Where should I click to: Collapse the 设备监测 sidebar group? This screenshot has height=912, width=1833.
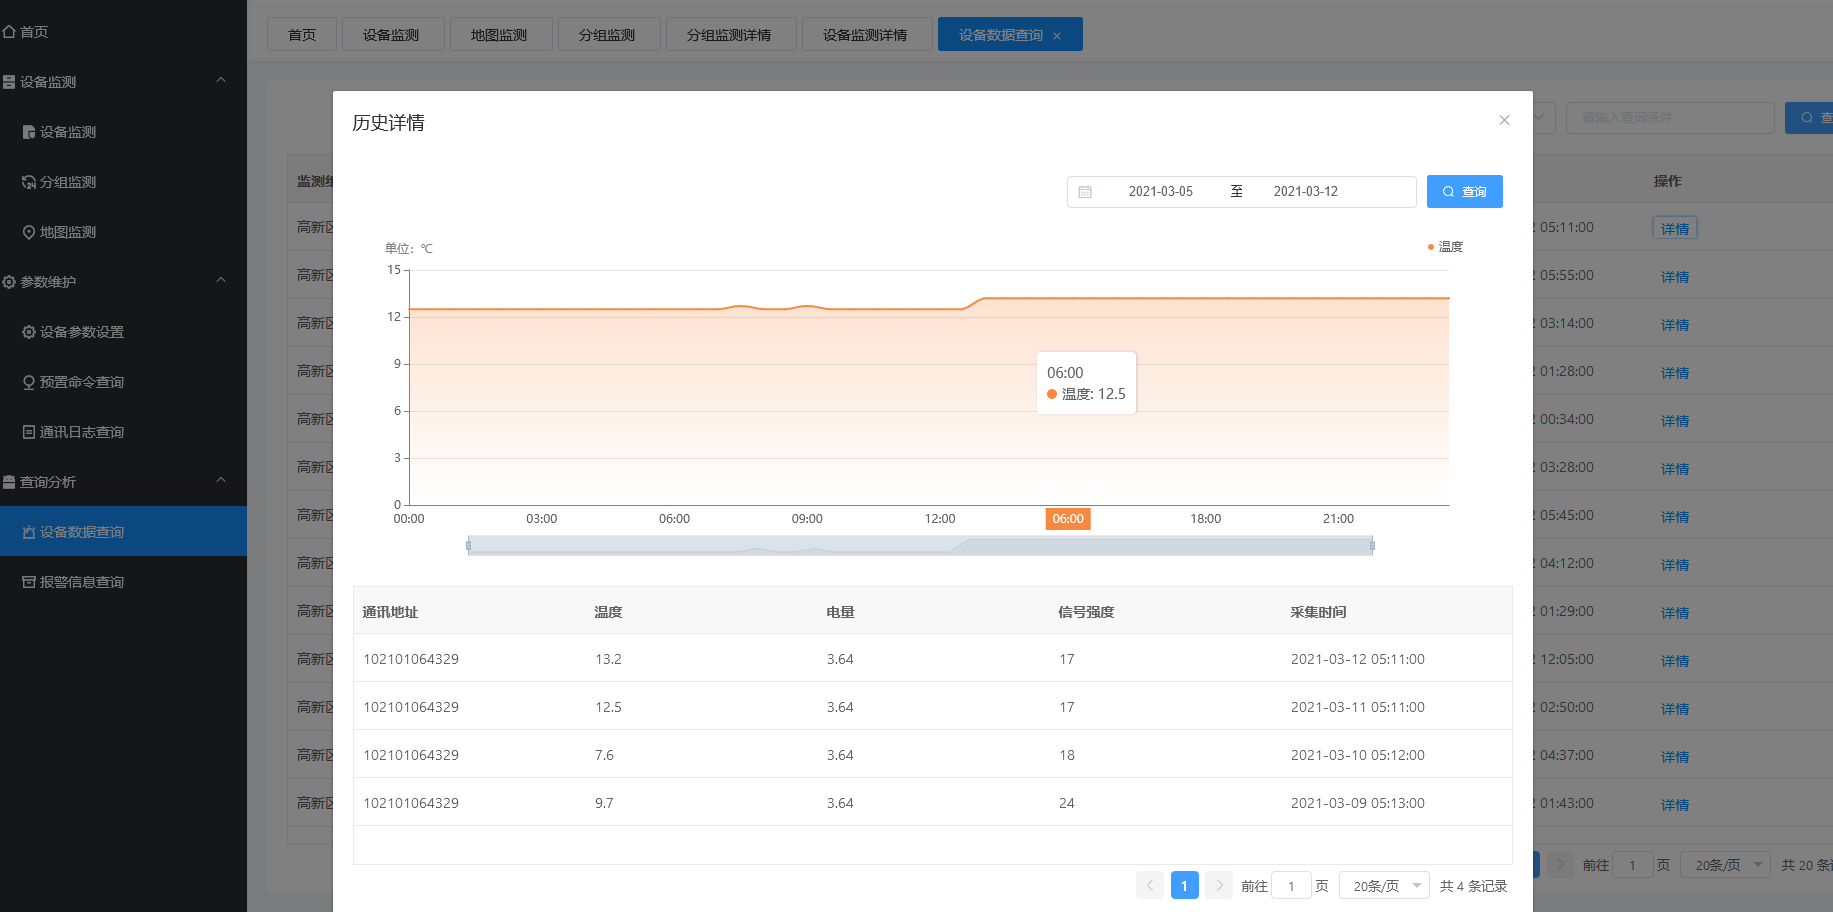(221, 81)
